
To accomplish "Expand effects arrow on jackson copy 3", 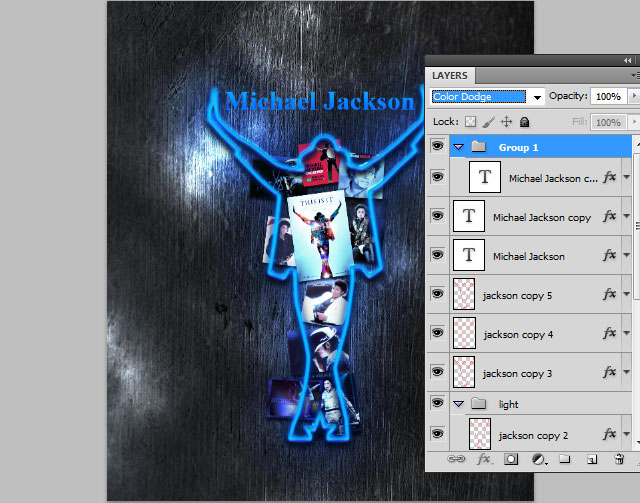I will (x=627, y=372).
